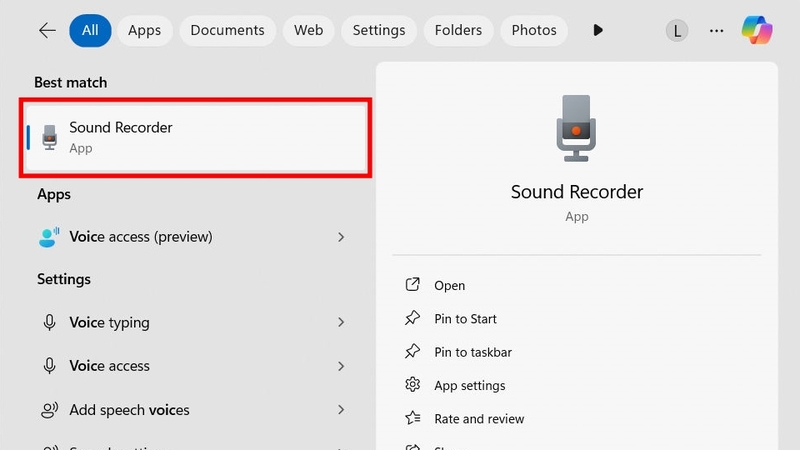Click the Open icon in the details pane
Screen dimensions: 800x450
tap(412, 285)
